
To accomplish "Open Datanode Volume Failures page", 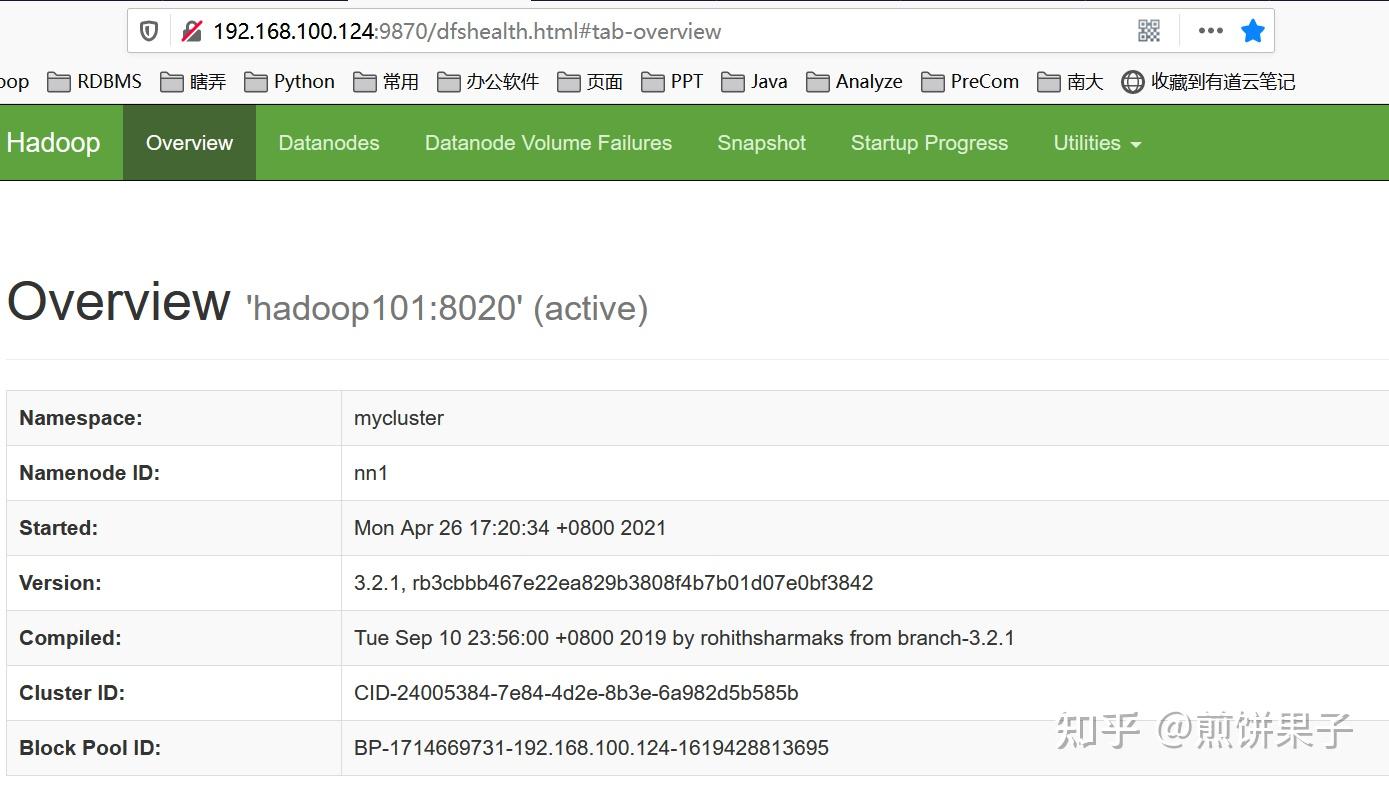I will click(547, 142).
